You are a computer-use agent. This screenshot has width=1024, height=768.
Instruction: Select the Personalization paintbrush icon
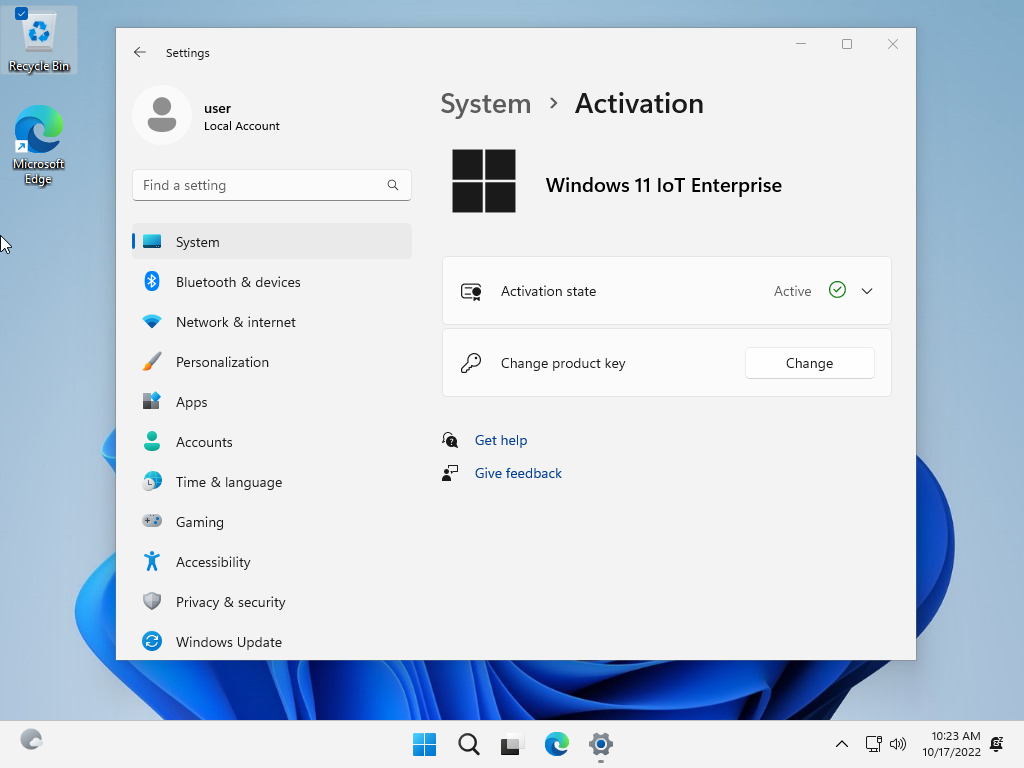click(x=152, y=362)
